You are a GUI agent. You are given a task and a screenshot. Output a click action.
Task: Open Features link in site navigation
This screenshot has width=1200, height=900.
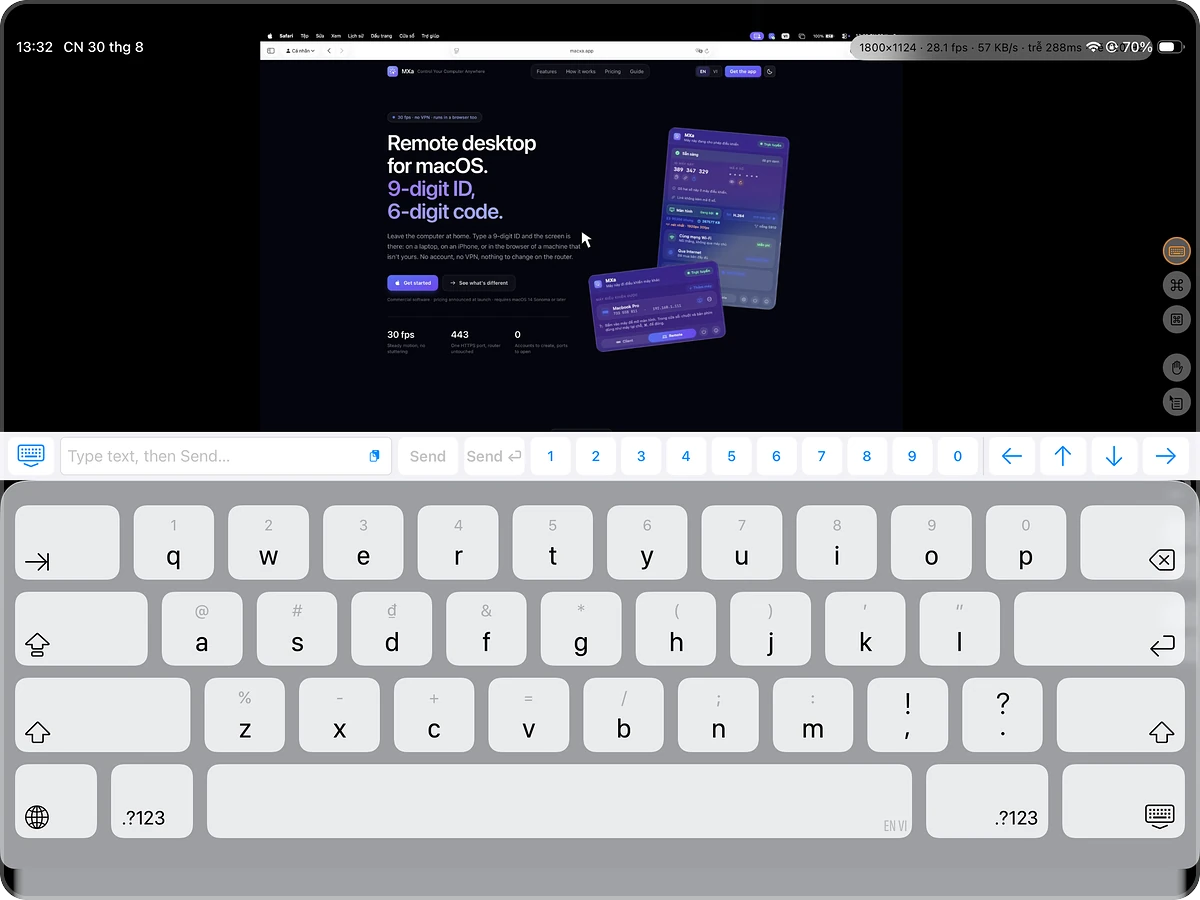coord(546,72)
